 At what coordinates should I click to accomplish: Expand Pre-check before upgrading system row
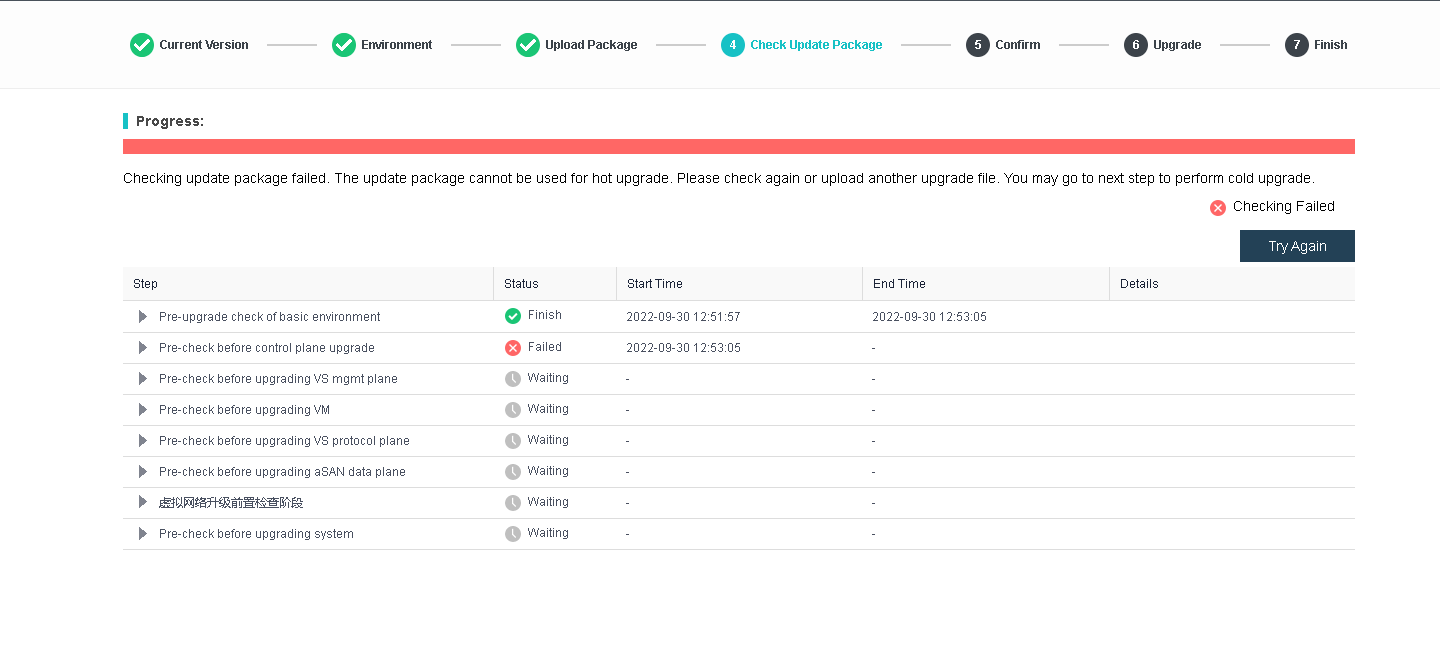pyautogui.click(x=143, y=534)
